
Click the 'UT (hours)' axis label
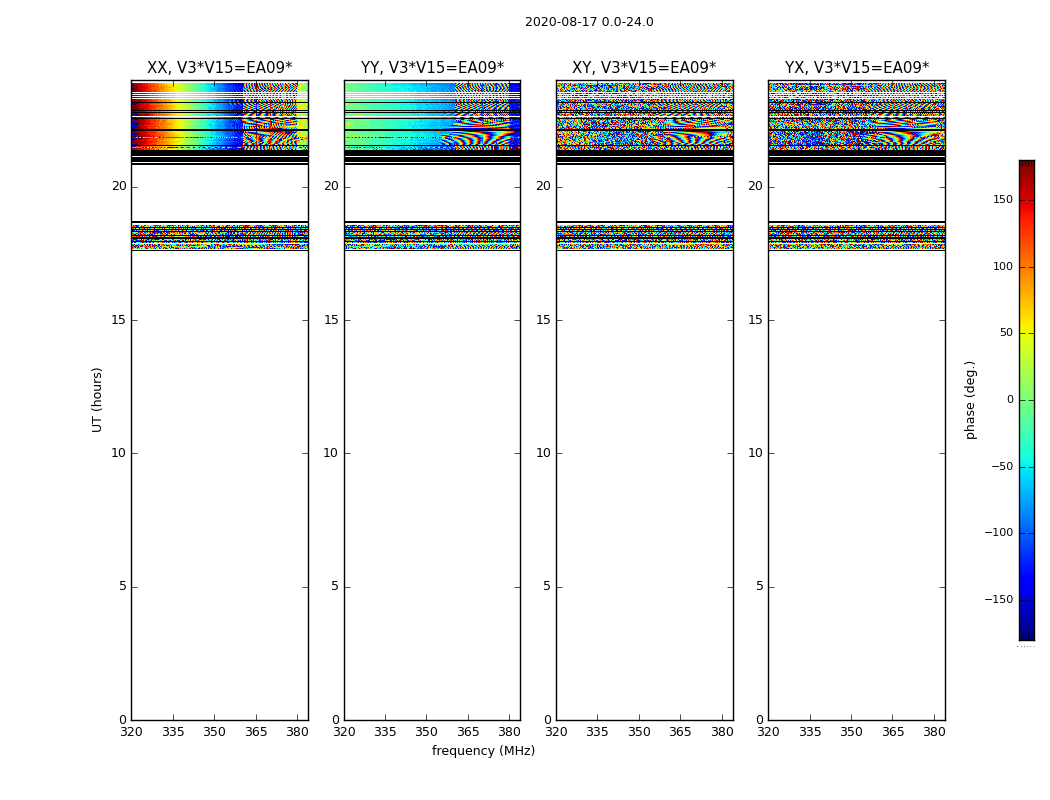point(97,399)
